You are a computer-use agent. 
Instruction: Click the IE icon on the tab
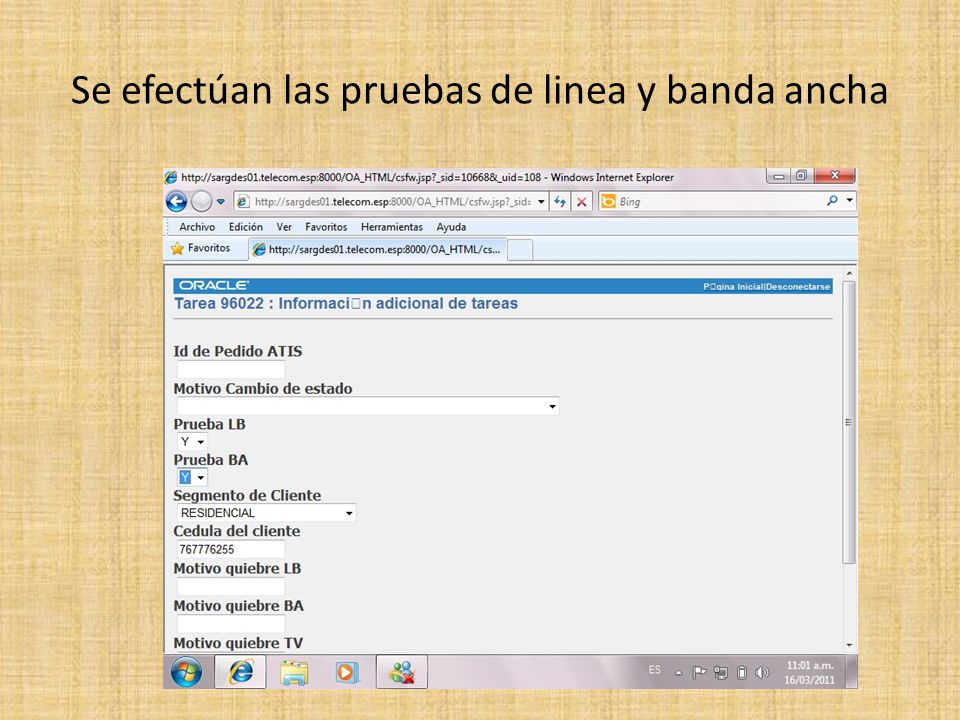(x=260, y=249)
